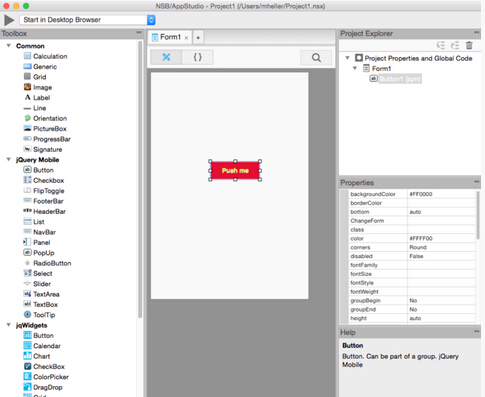The image size is (485, 397).
Task: Open code view curly braces icon
Action: click(x=198, y=57)
